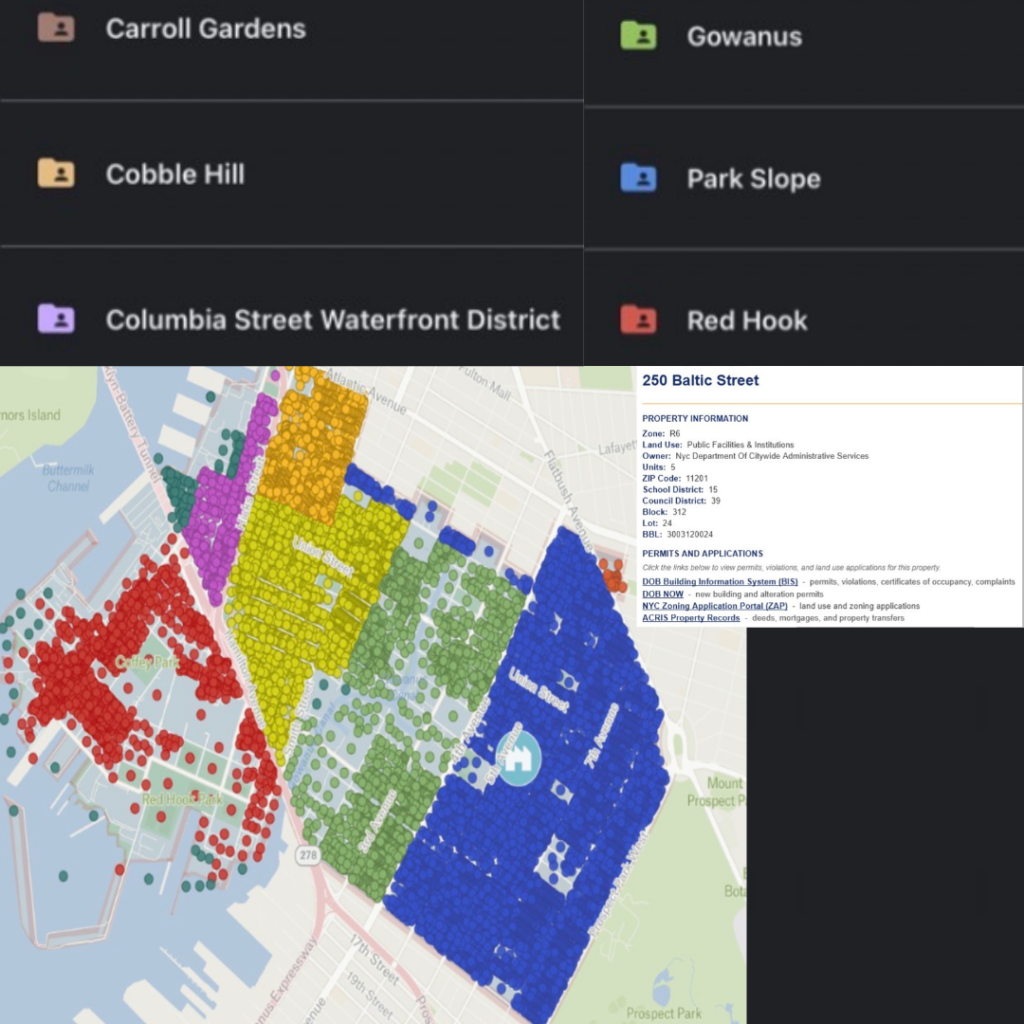The image size is (1024, 1024).
Task: Select the blue Park Slope folder icon
Action: (x=637, y=179)
